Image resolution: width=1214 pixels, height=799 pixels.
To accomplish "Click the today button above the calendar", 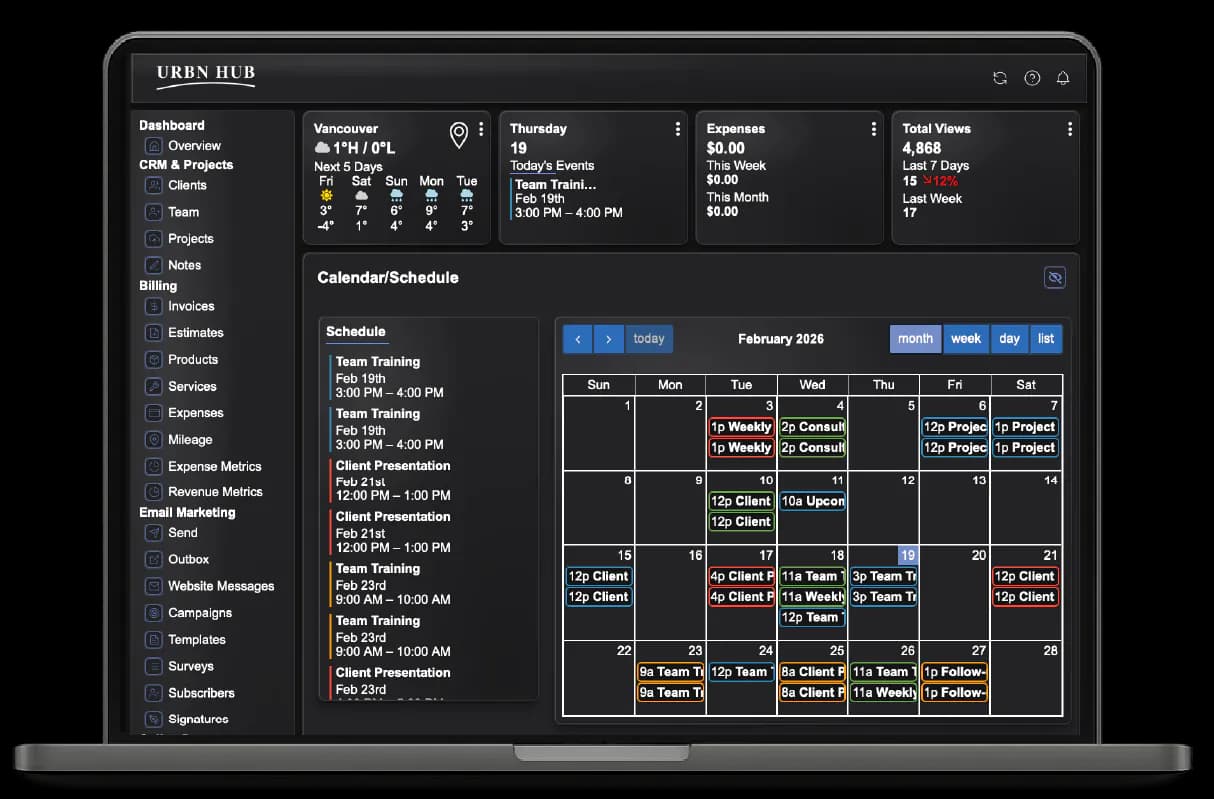I will coord(648,339).
